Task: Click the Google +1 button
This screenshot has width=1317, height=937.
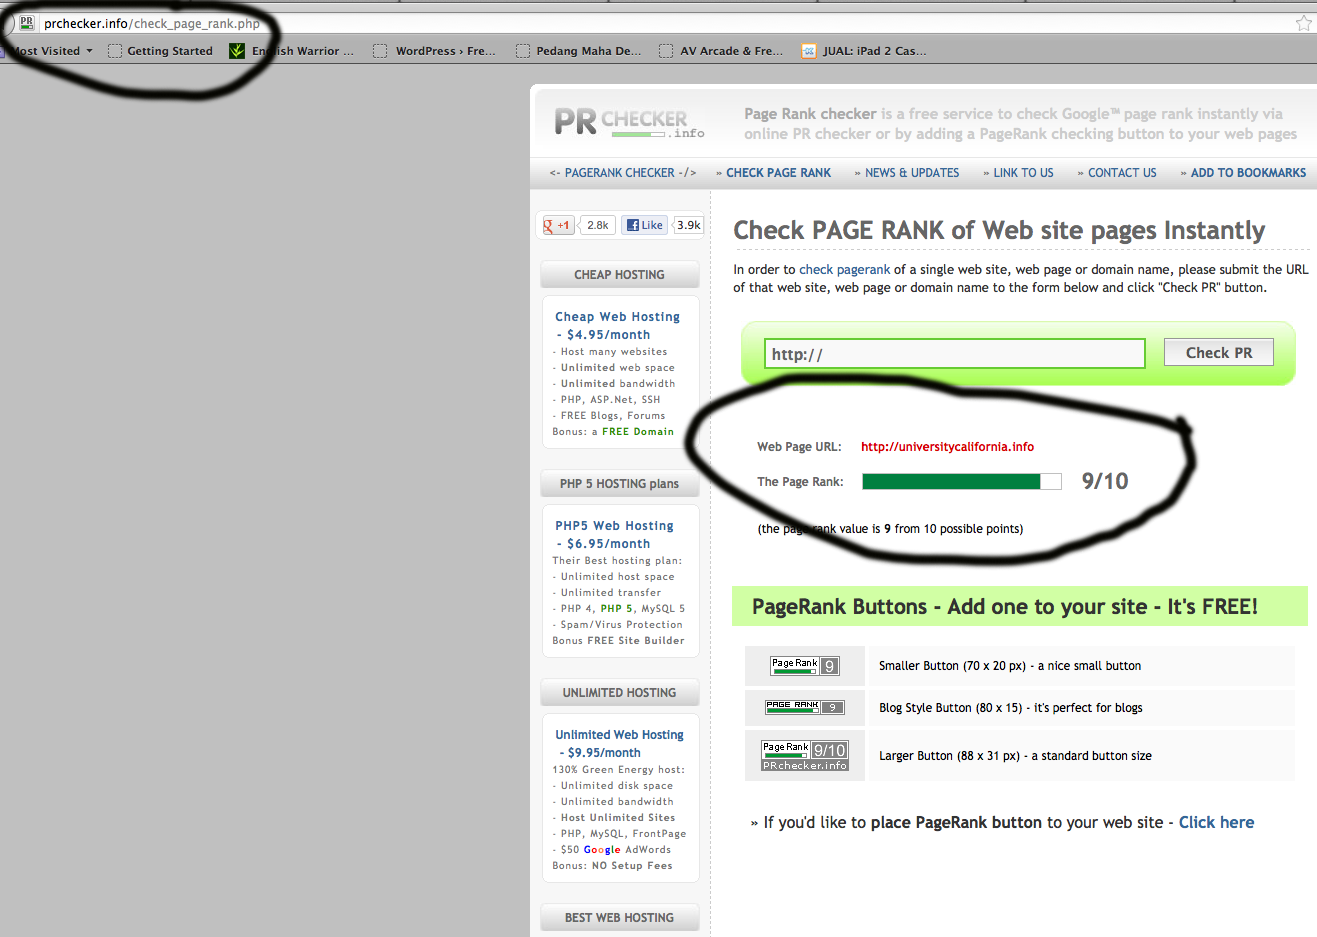Action: pos(557,225)
